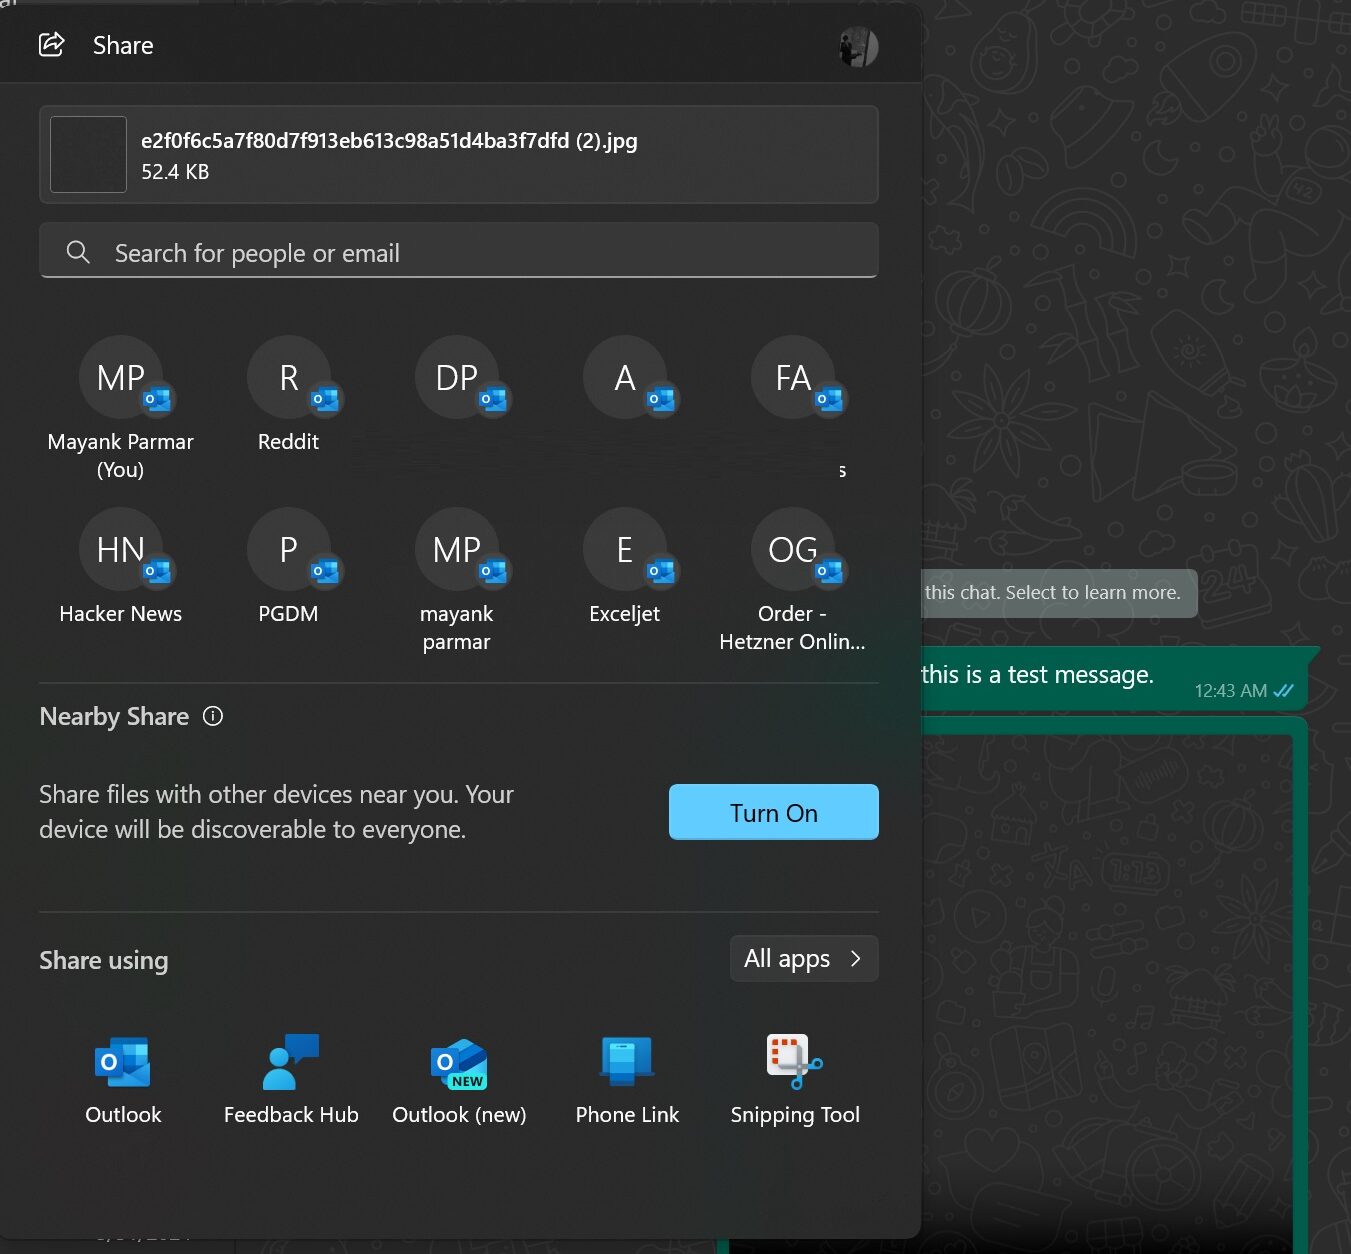Click the Share icon in the header

pyautogui.click(x=51, y=45)
